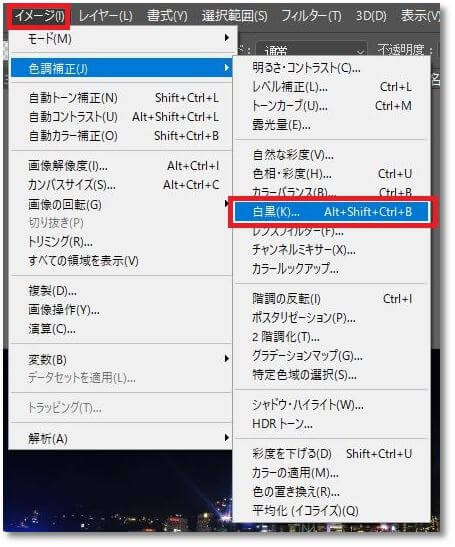This screenshot has height=547, width=455.
Task: Expand the 解析(A) submenu arrow
Action: pyautogui.click(x=227, y=437)
